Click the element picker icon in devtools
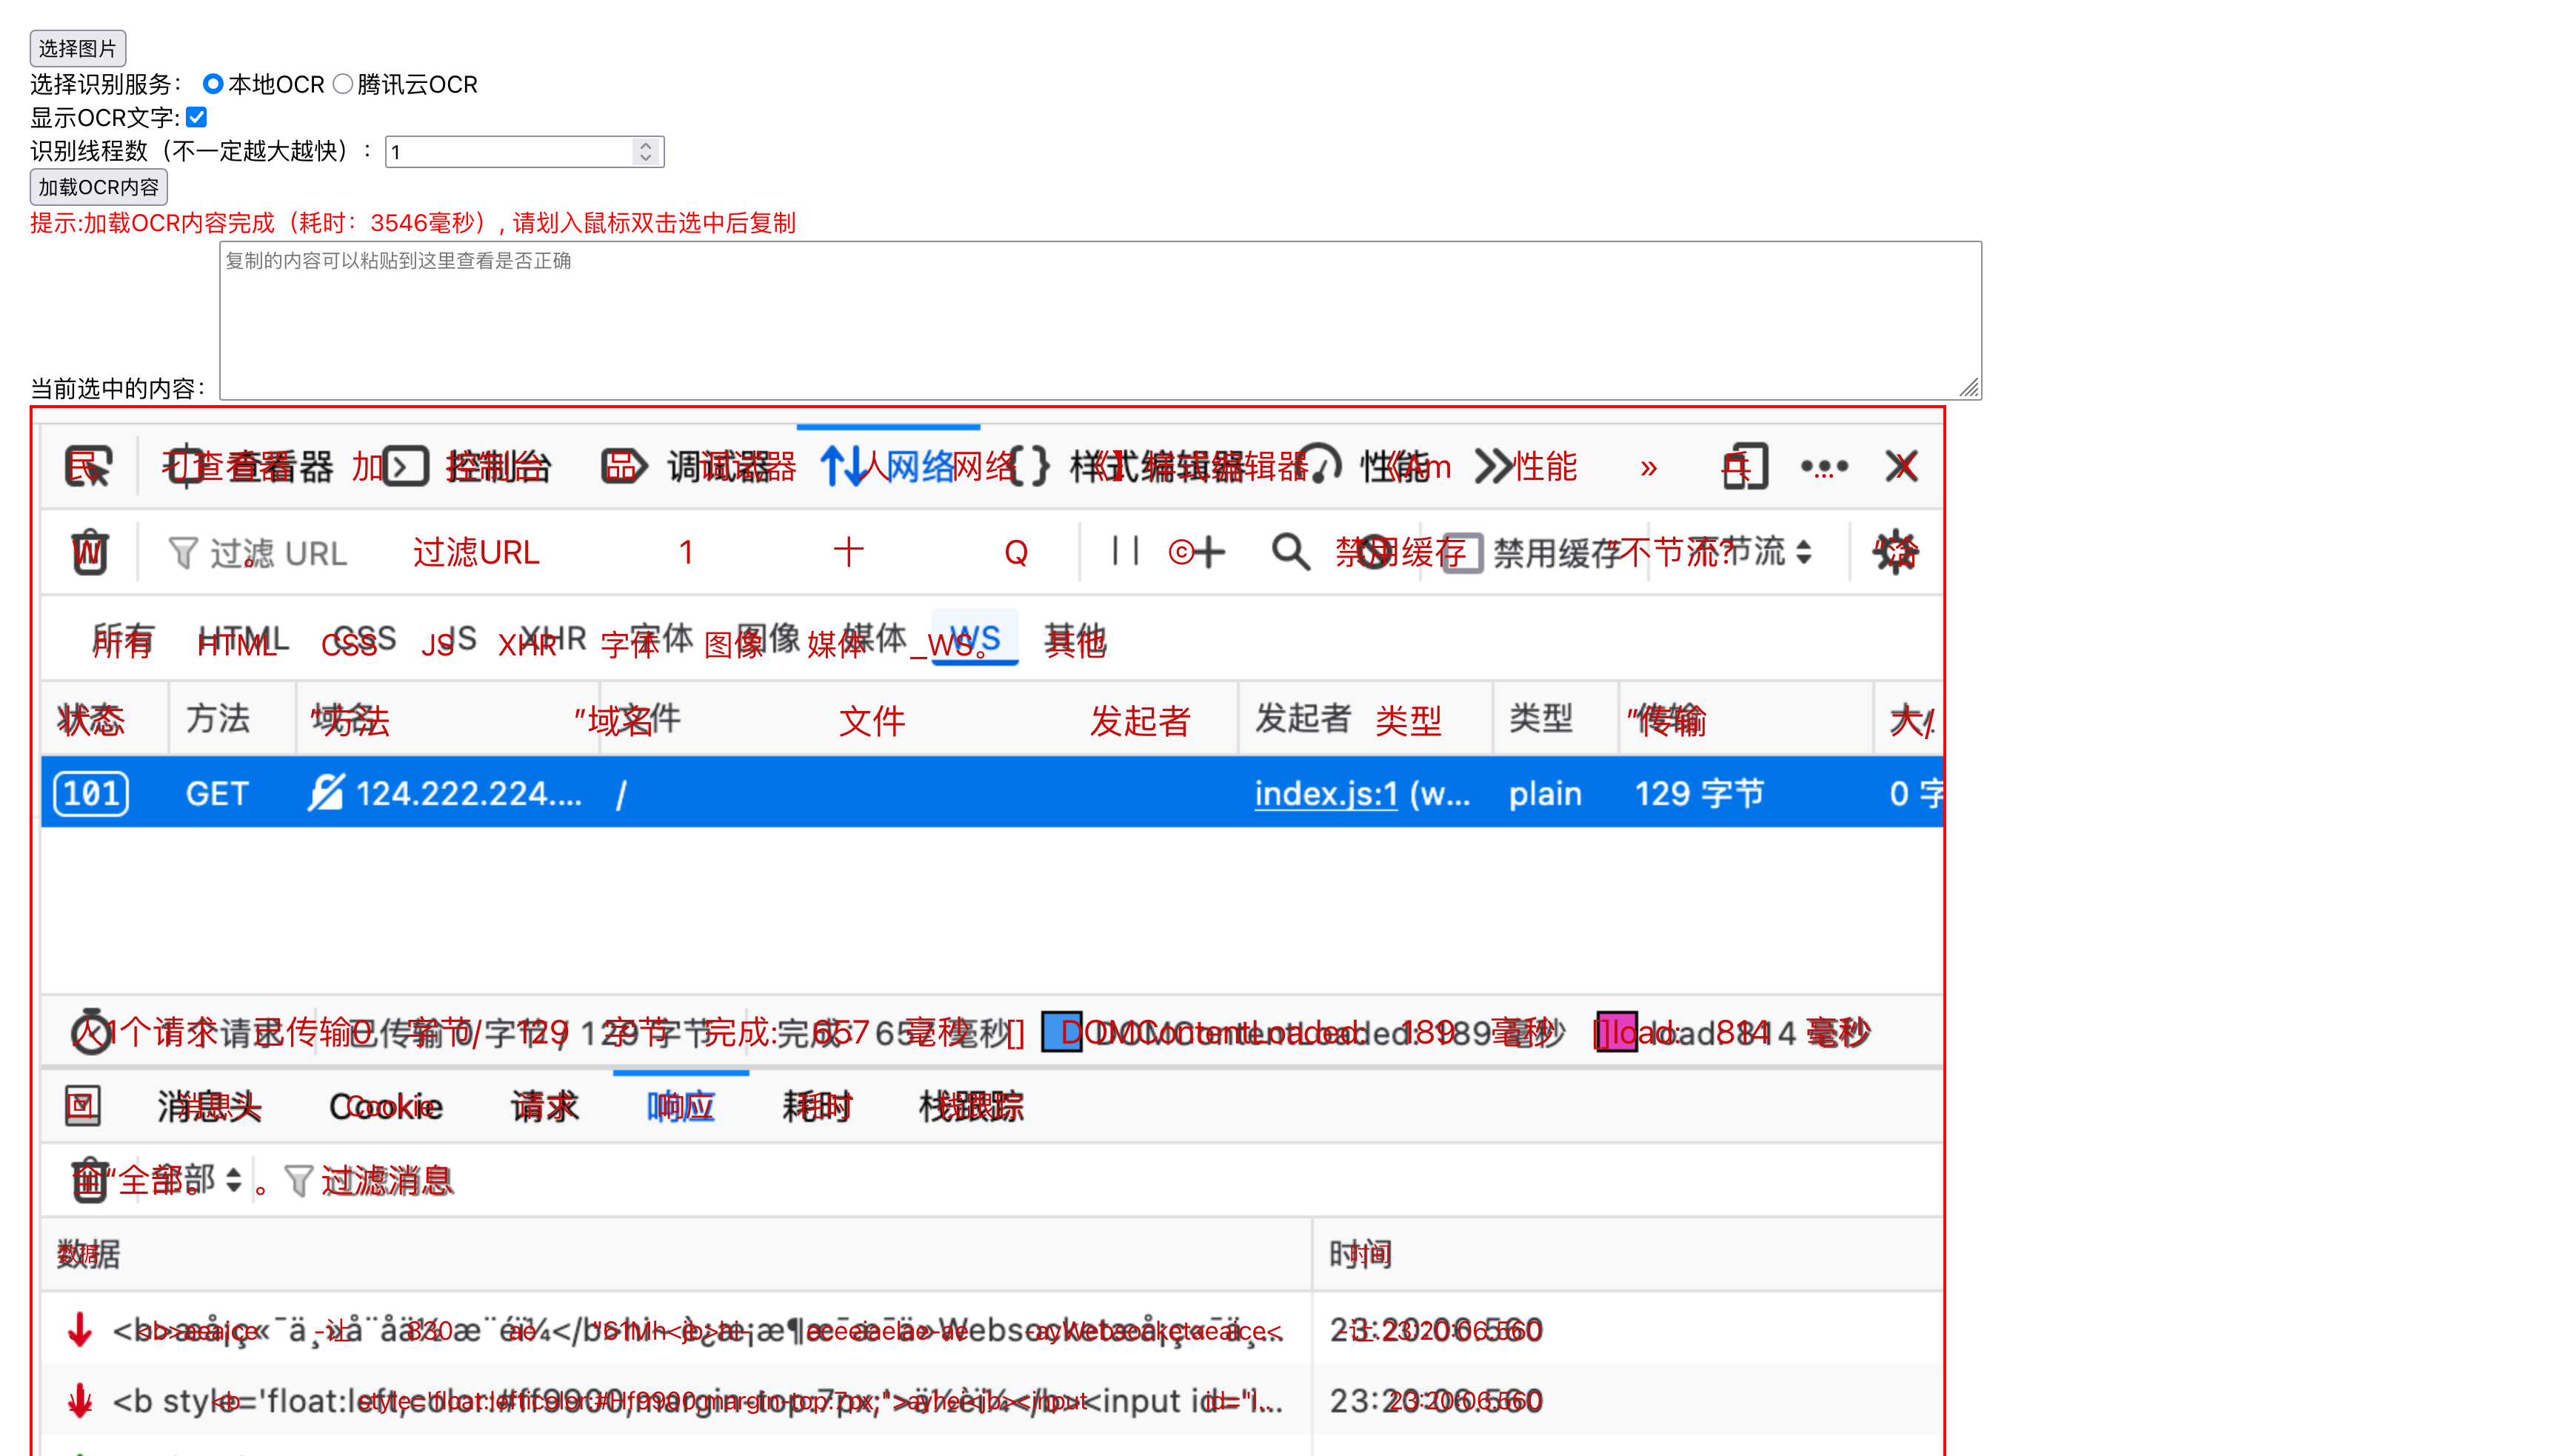Screen dimensions: 2561x1456 (x=88, y=466)
